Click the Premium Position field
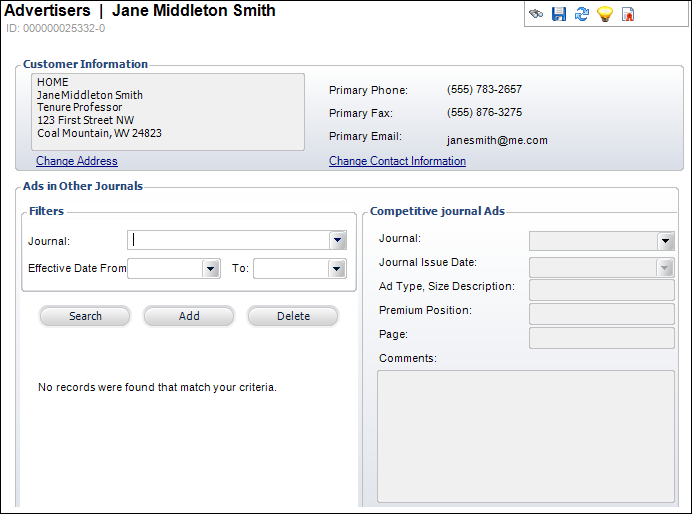 pyautogui.click(x=601, y=314)
